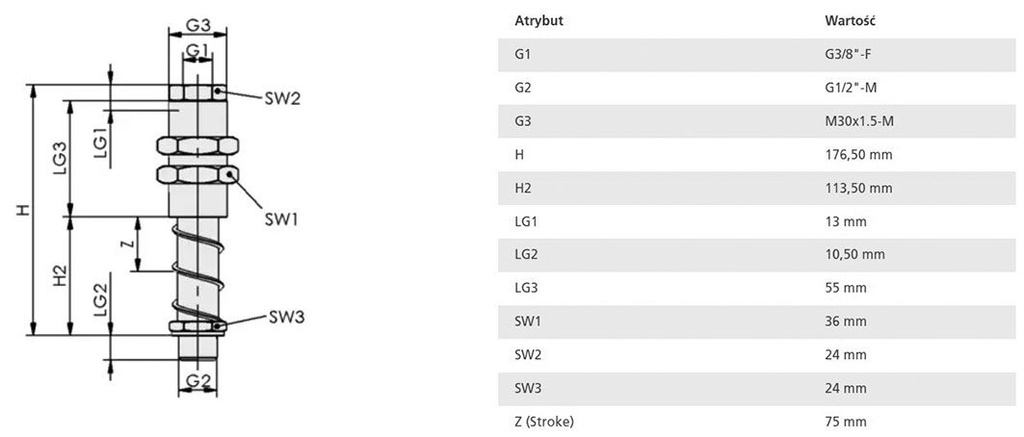Click the G3/8"-F value in table
The height and width of the screenshot is (437, 1024).
pyautogui.click(x=847, y=54)
